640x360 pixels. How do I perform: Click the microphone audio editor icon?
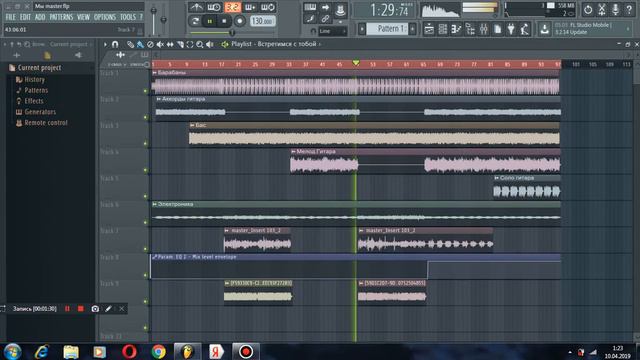[x=616, y=9]
